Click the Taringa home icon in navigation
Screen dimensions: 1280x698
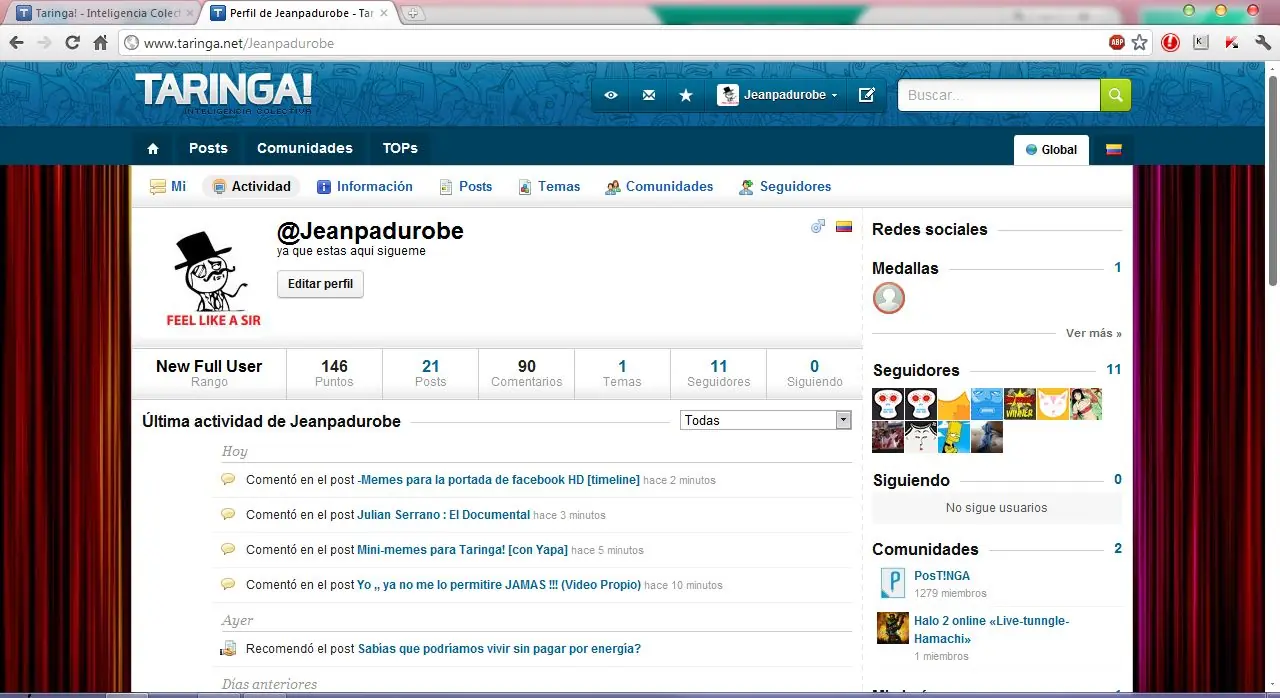(x=153, y=148)
